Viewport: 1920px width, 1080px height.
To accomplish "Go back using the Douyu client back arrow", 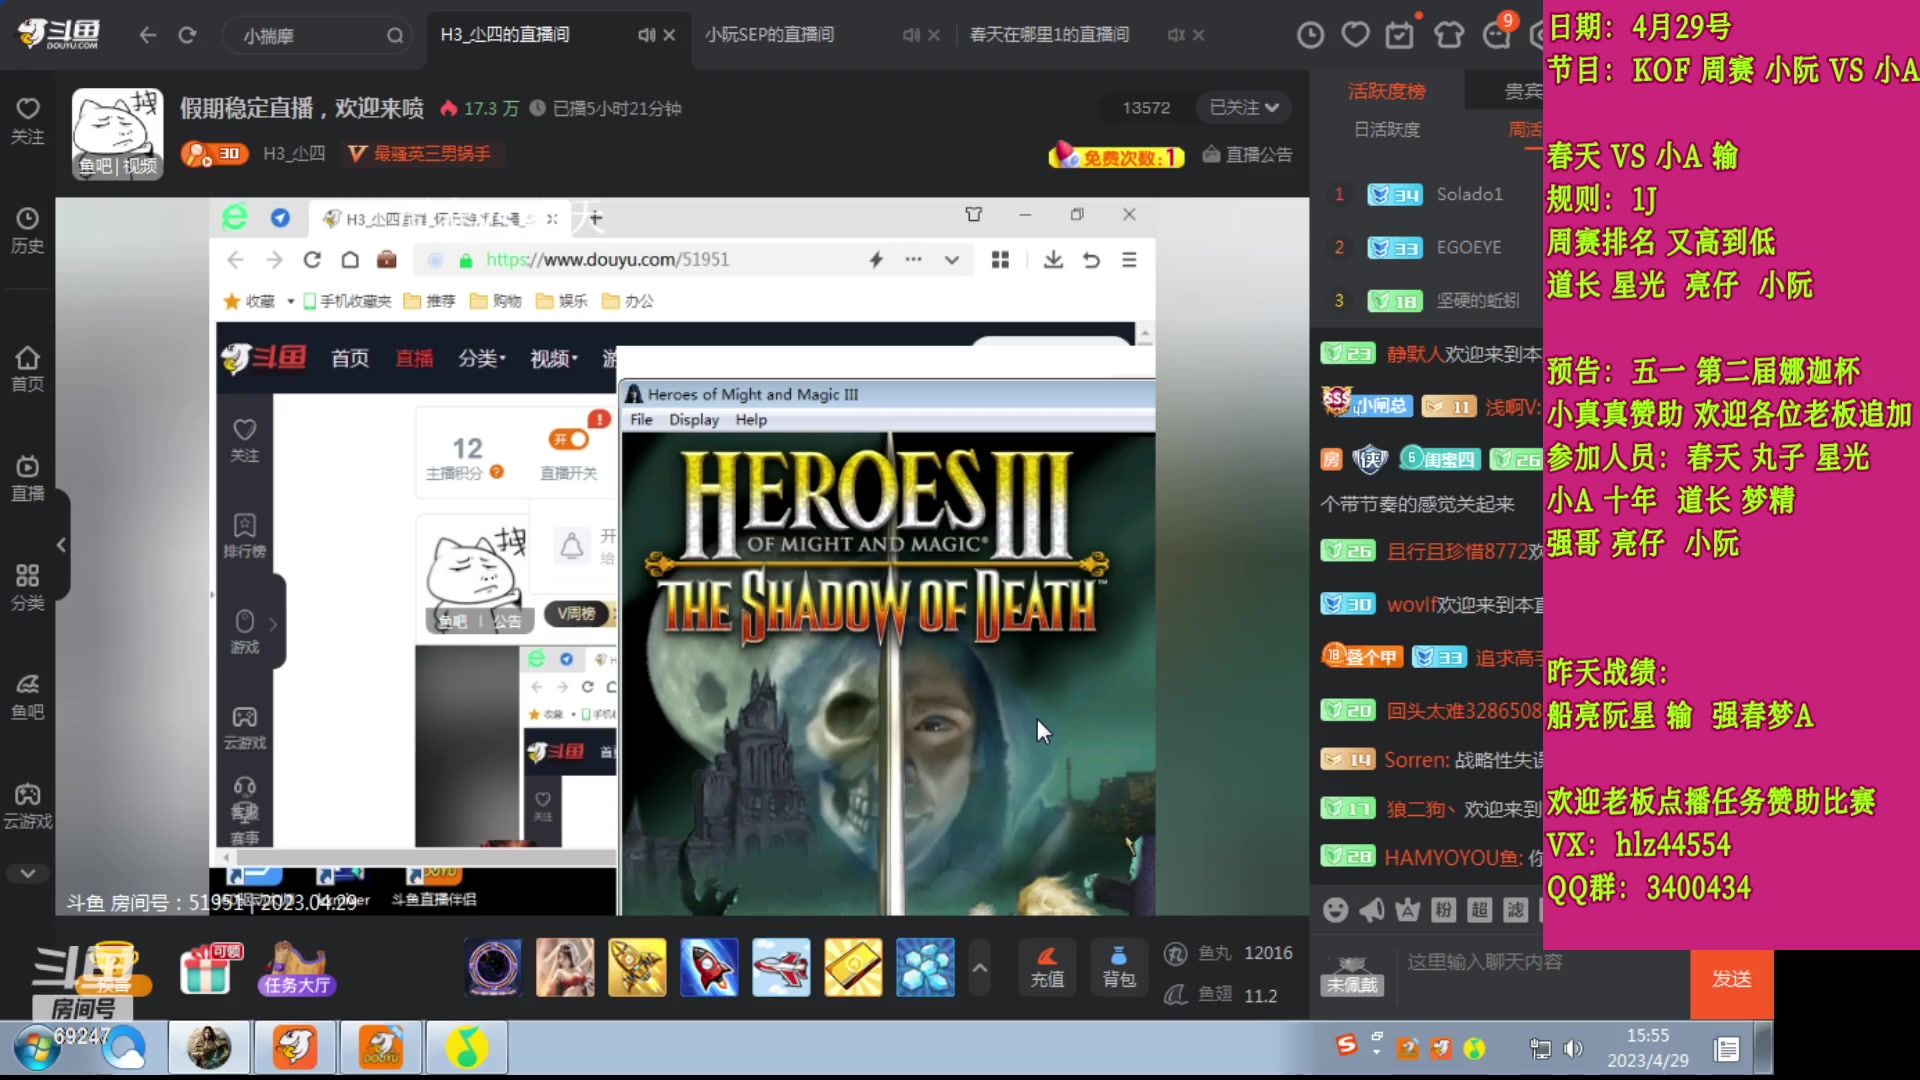I will (148, 35).
